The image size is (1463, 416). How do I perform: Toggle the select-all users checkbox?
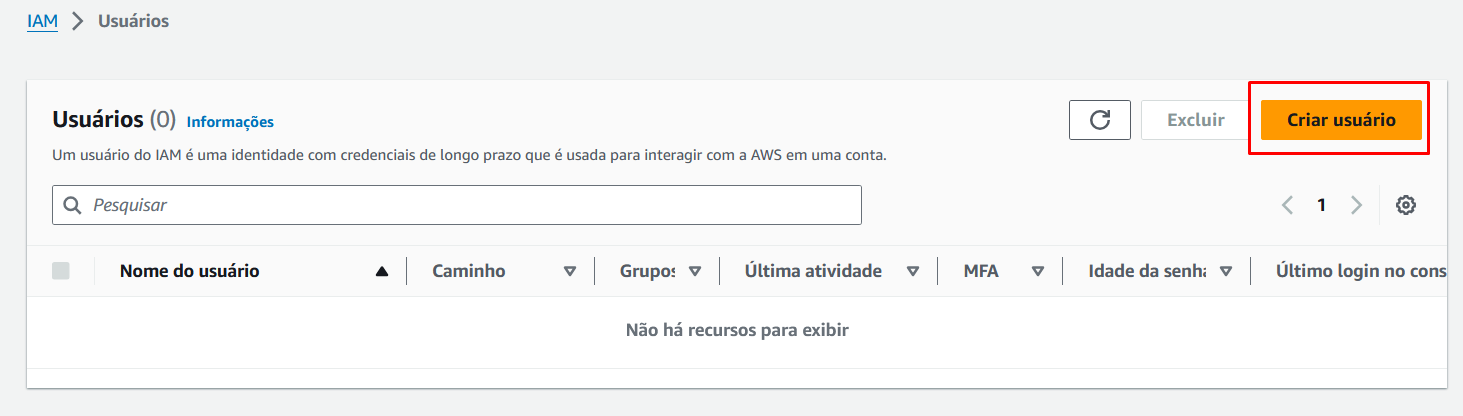(x=61, y=270)
